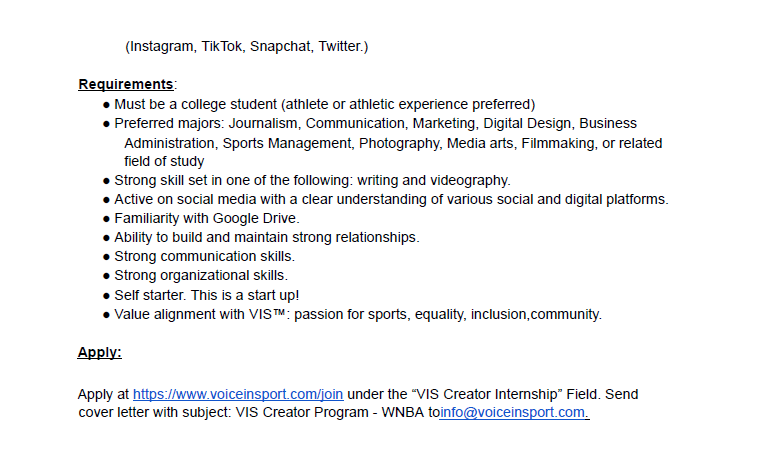The height and width of the screenshot is (472, 760).
Task: Click the 'Familiarity with Google Drive' line
Action: (x=206, y=219)
